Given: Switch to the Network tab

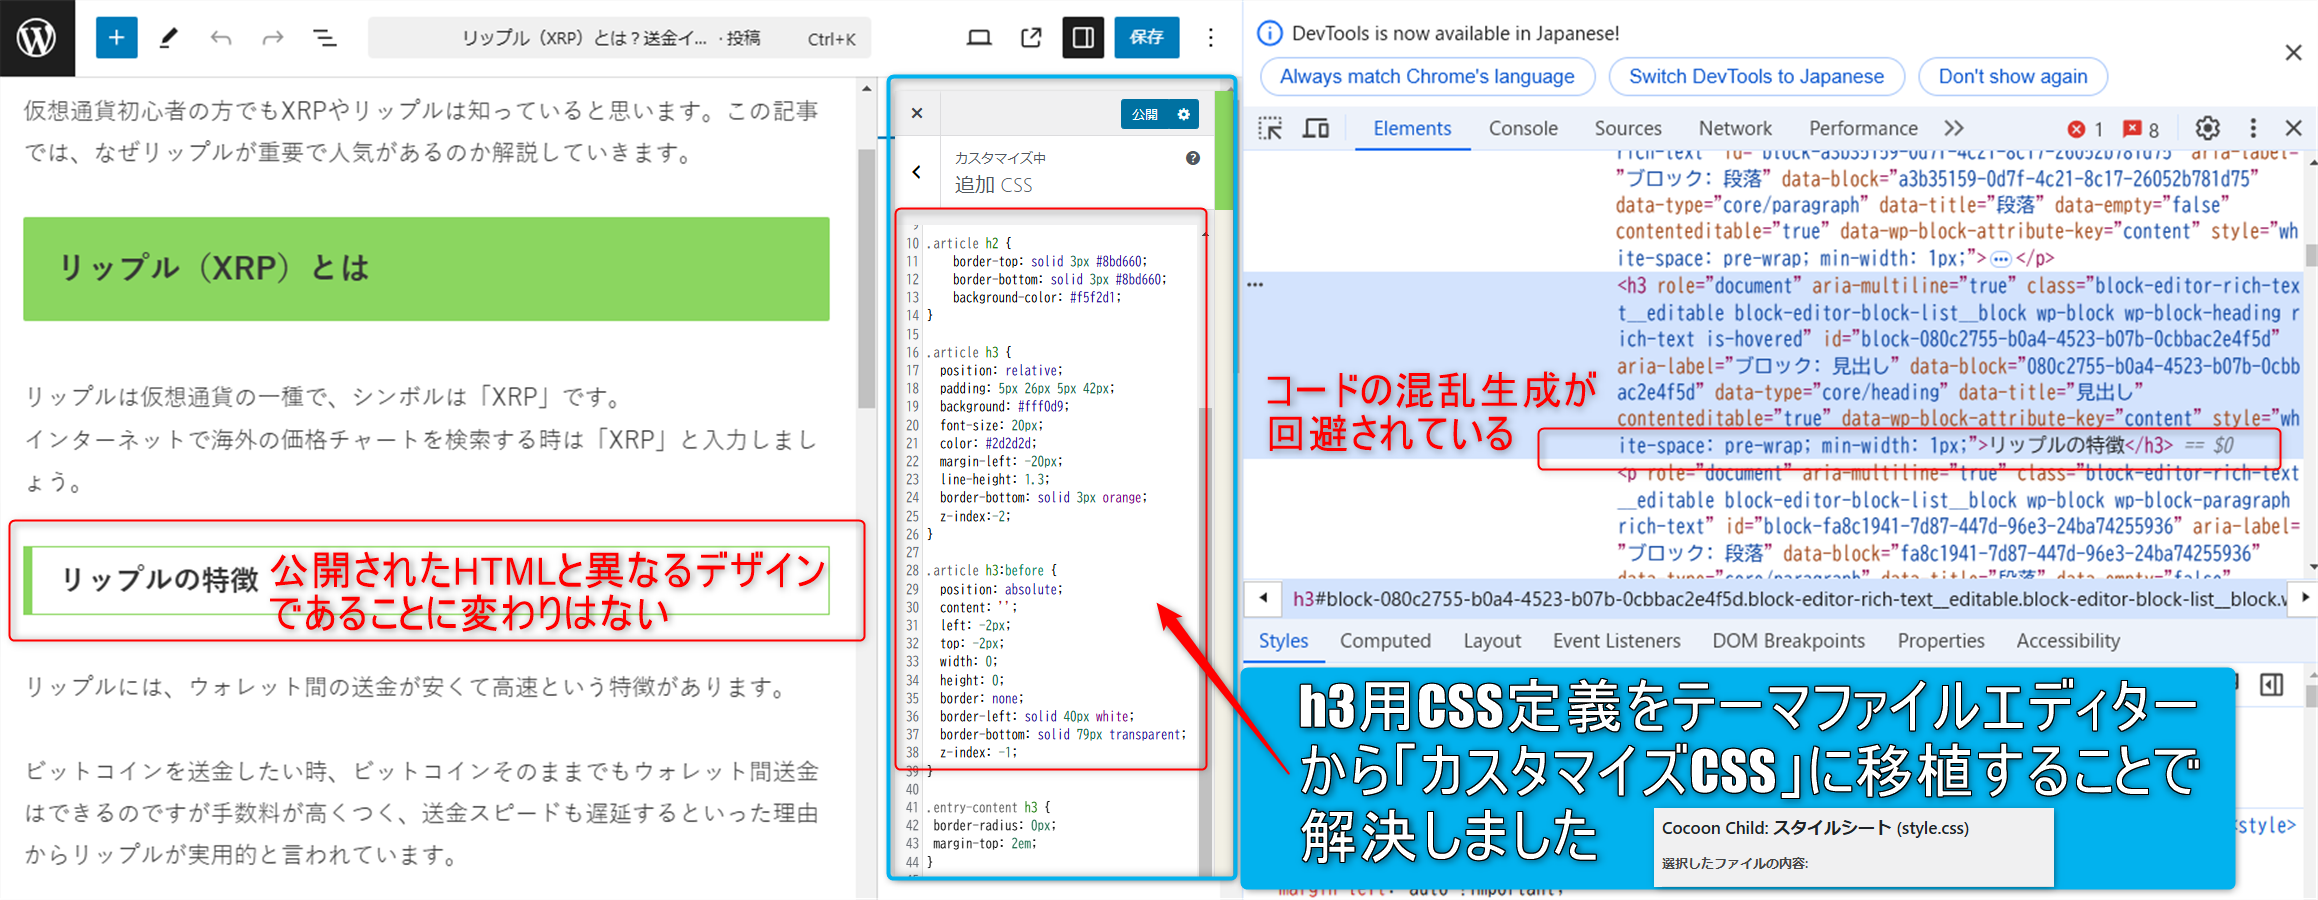Looking at the screenshot, I should [1735, 128].
